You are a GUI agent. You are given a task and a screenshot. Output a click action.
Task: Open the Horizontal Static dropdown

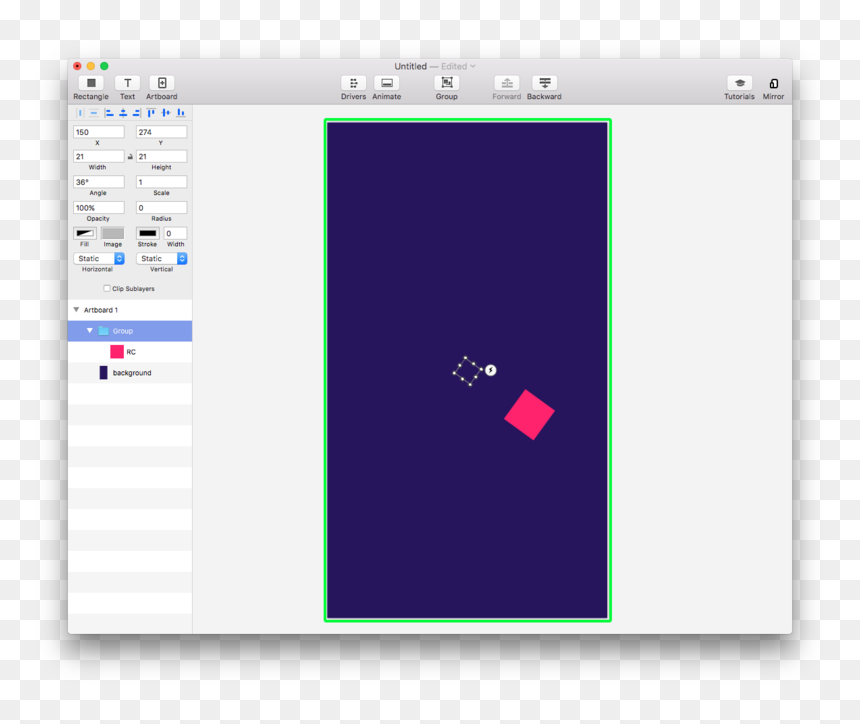pos(99,258)
